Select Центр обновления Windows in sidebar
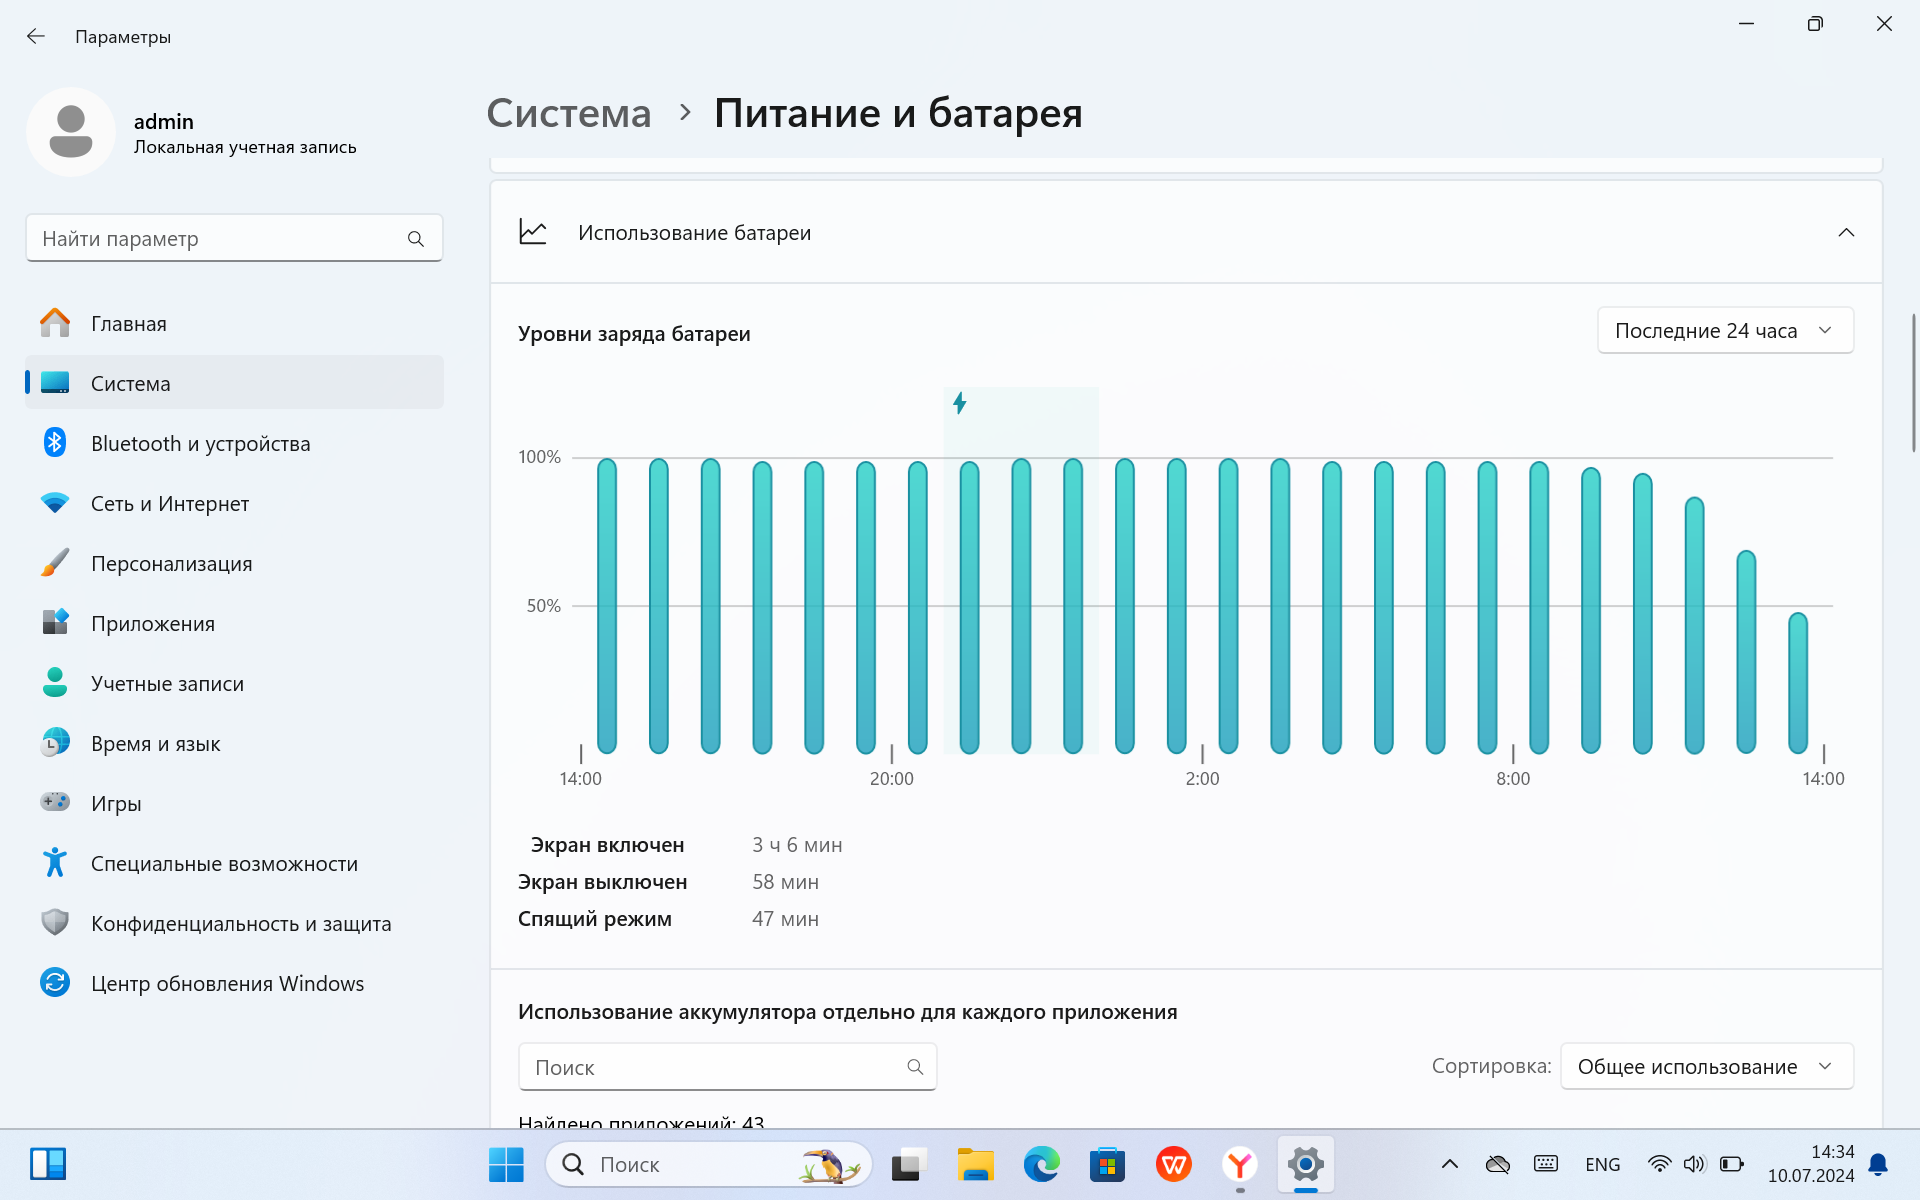The width and height of the screenshot is (1920, 1200). [234, 983]
